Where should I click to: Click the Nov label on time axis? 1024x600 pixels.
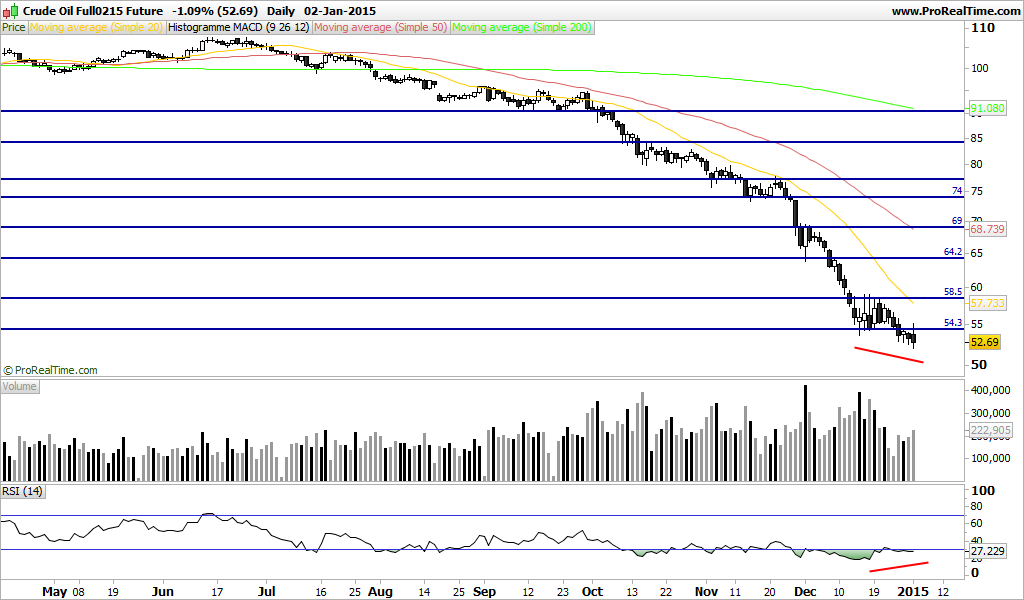tap(707, 592)
